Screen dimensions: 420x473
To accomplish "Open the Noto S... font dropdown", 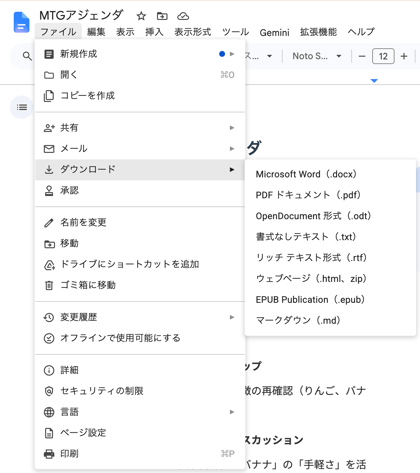I will pos(316,56).
